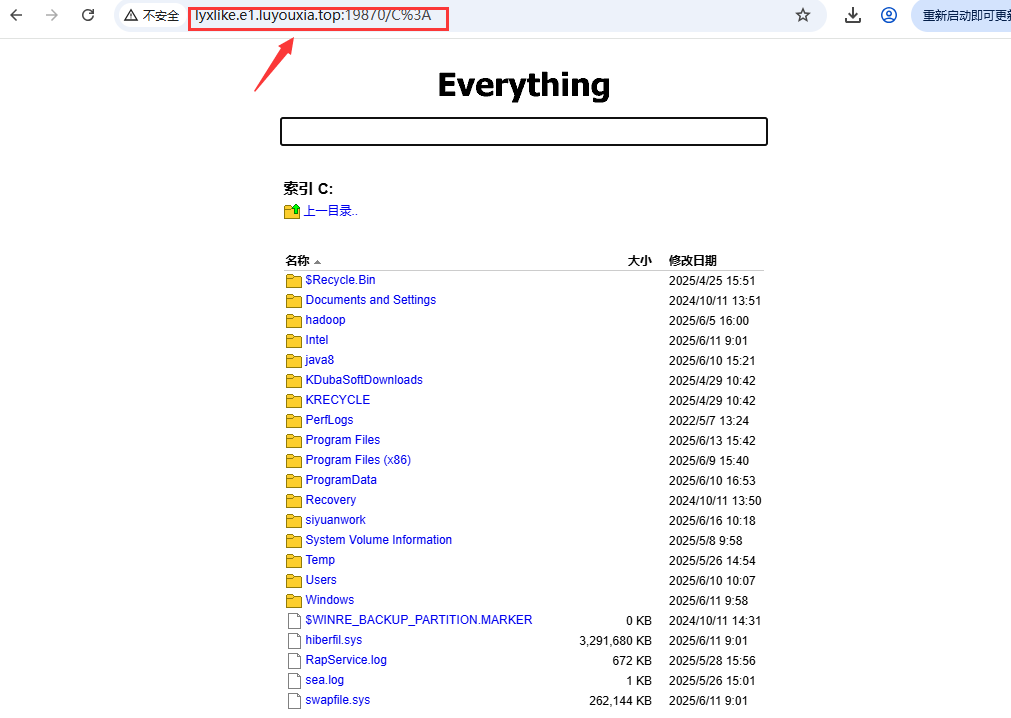Click folder icon beside Windows

[294, 600]
